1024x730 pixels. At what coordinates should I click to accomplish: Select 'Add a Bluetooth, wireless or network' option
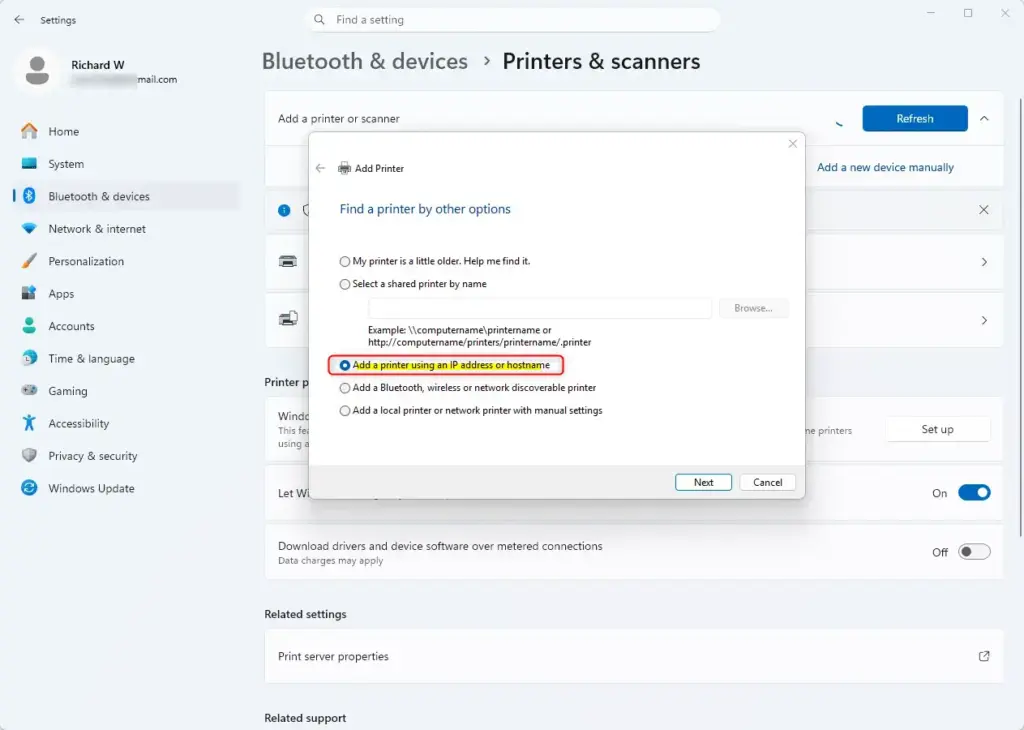click(344, 388)
